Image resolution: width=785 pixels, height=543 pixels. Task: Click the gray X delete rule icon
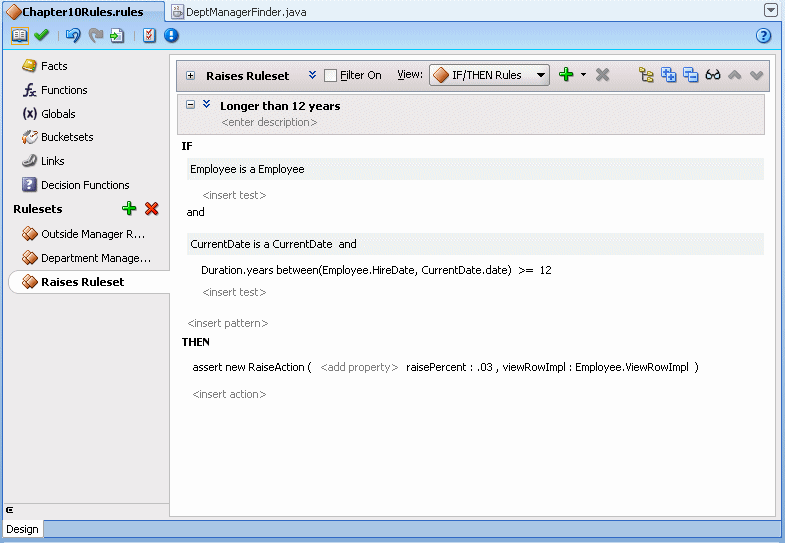[x=602, y=75]
